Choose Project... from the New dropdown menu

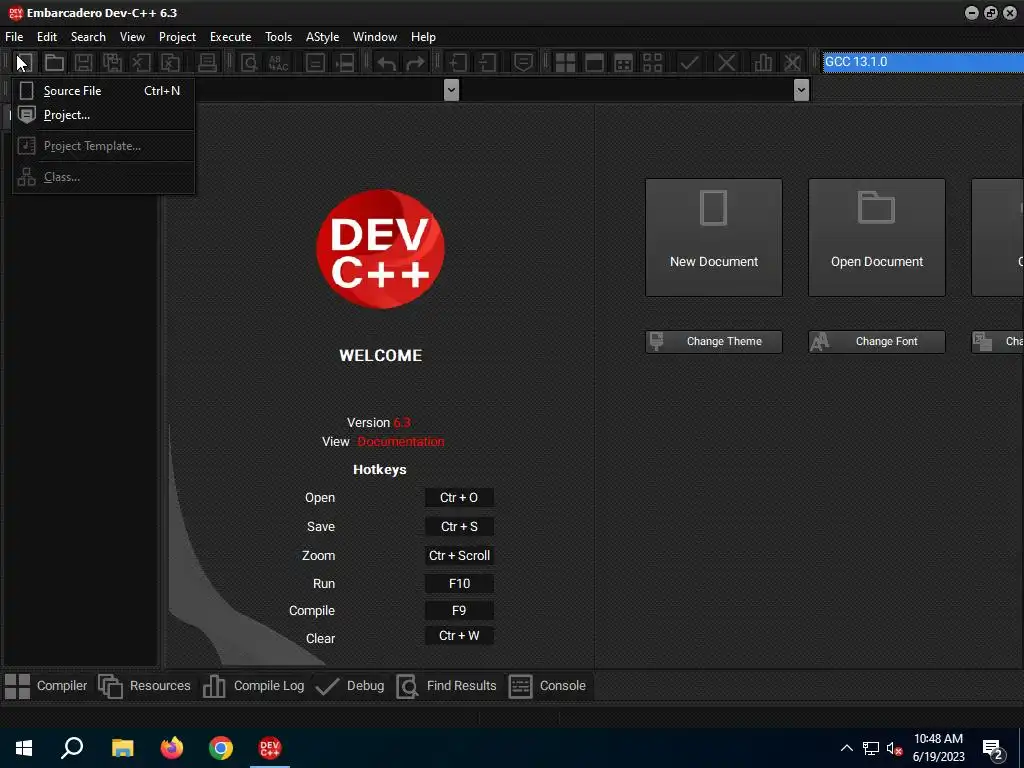[103, 115]
